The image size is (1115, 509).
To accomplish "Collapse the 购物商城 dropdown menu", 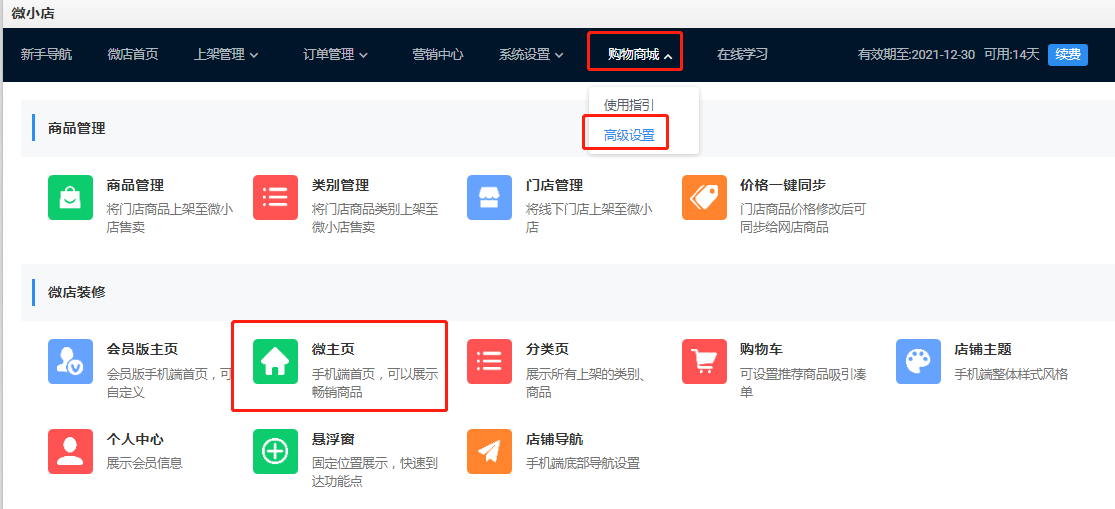I will point(641,54).
